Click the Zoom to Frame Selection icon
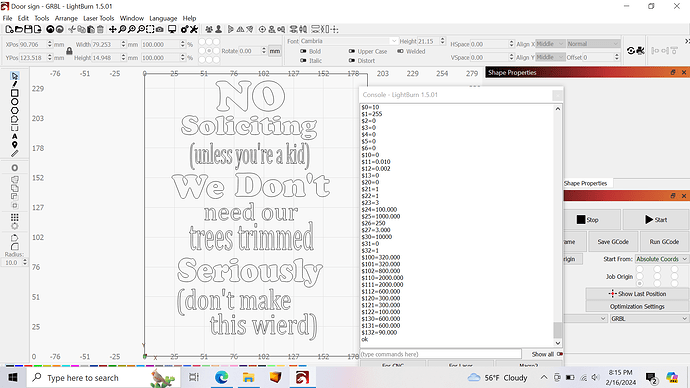This screenshot has width=690, height=388. coord(150,29)
